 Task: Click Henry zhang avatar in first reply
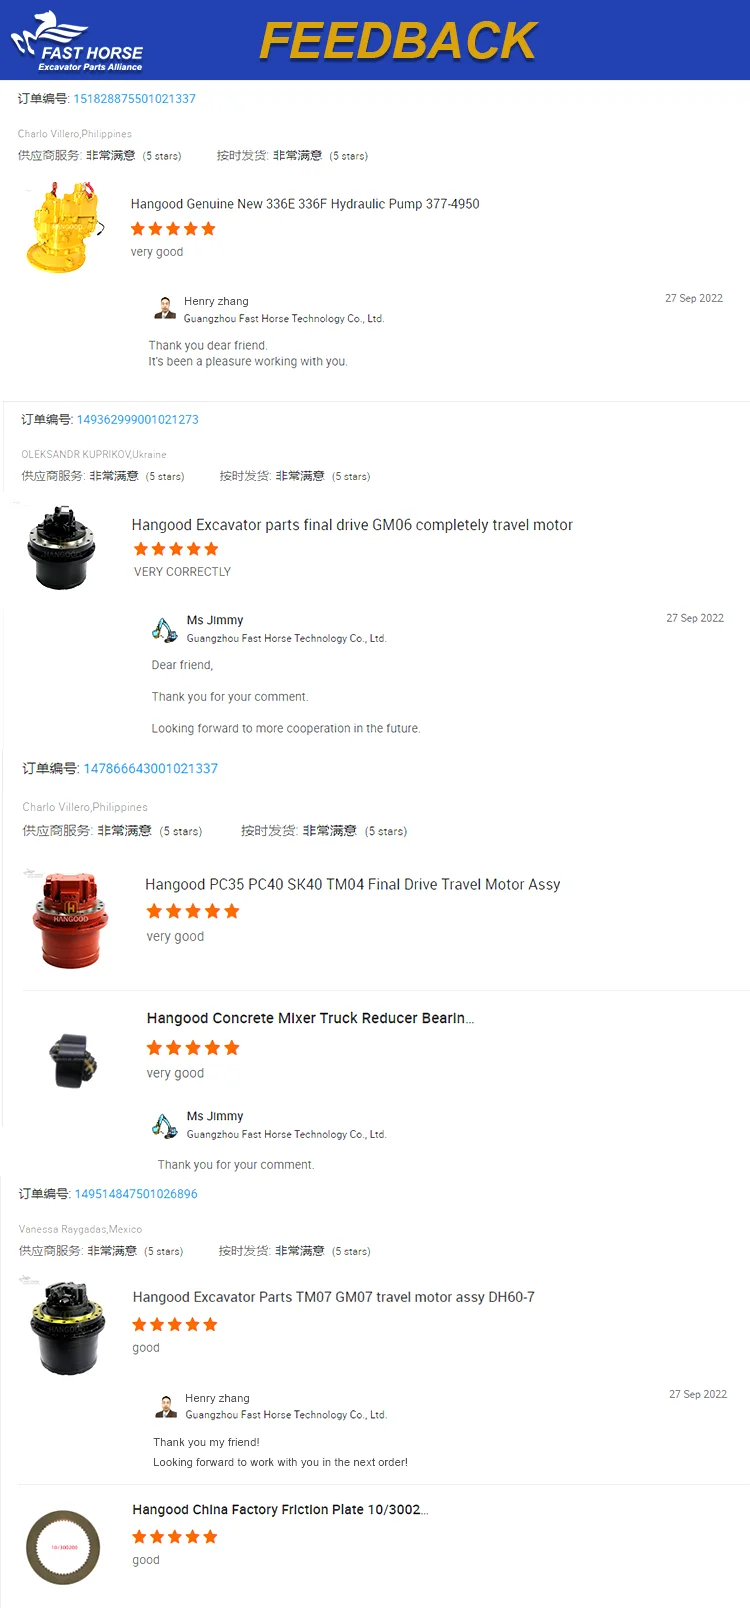[165, 308]
